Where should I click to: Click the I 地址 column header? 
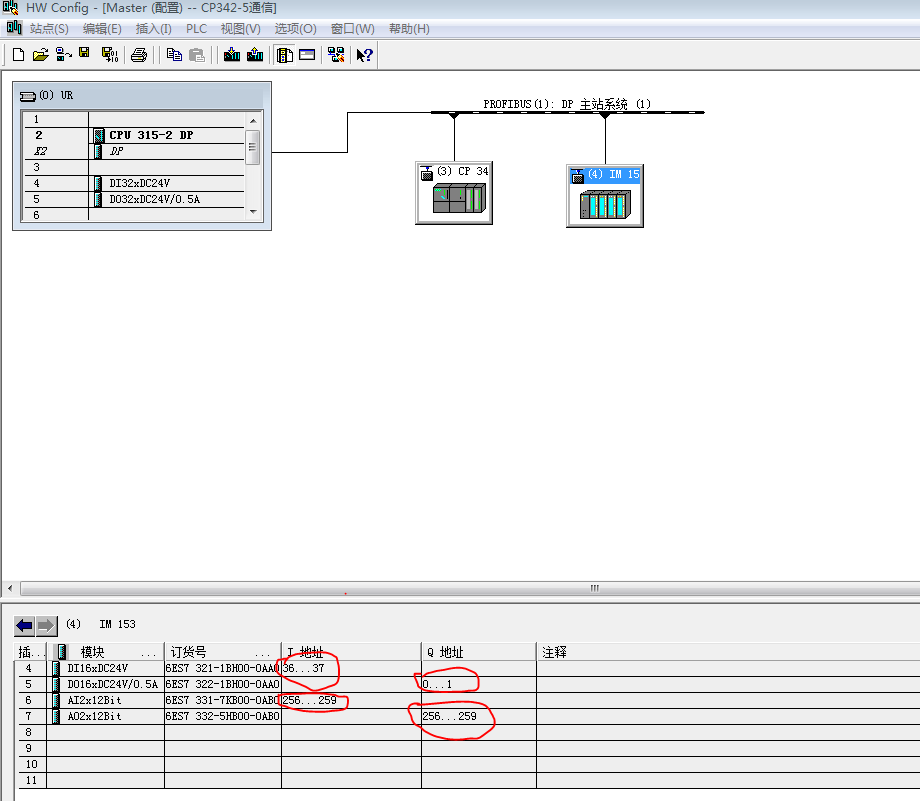(351, 652)
